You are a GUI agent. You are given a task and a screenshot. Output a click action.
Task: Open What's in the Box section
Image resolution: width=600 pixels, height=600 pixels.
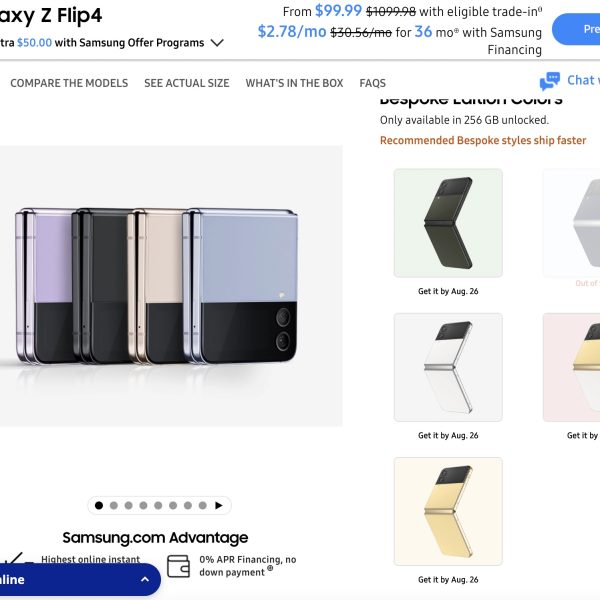coord(294,83)
